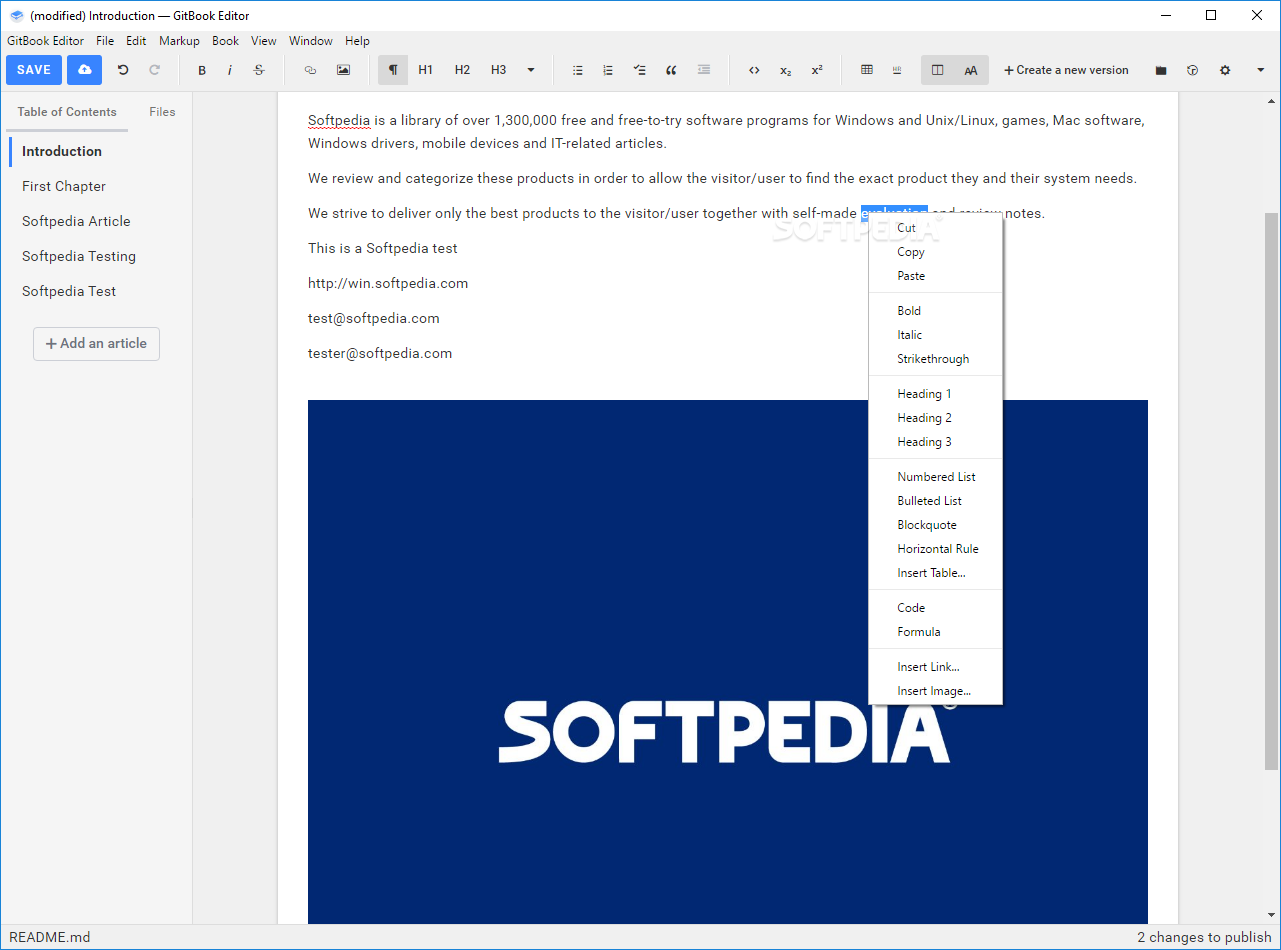Click the insert table toolbar icon
The height and width of the screenshot is (950, 1281).
pyautogui.click(x=867, y=70)
